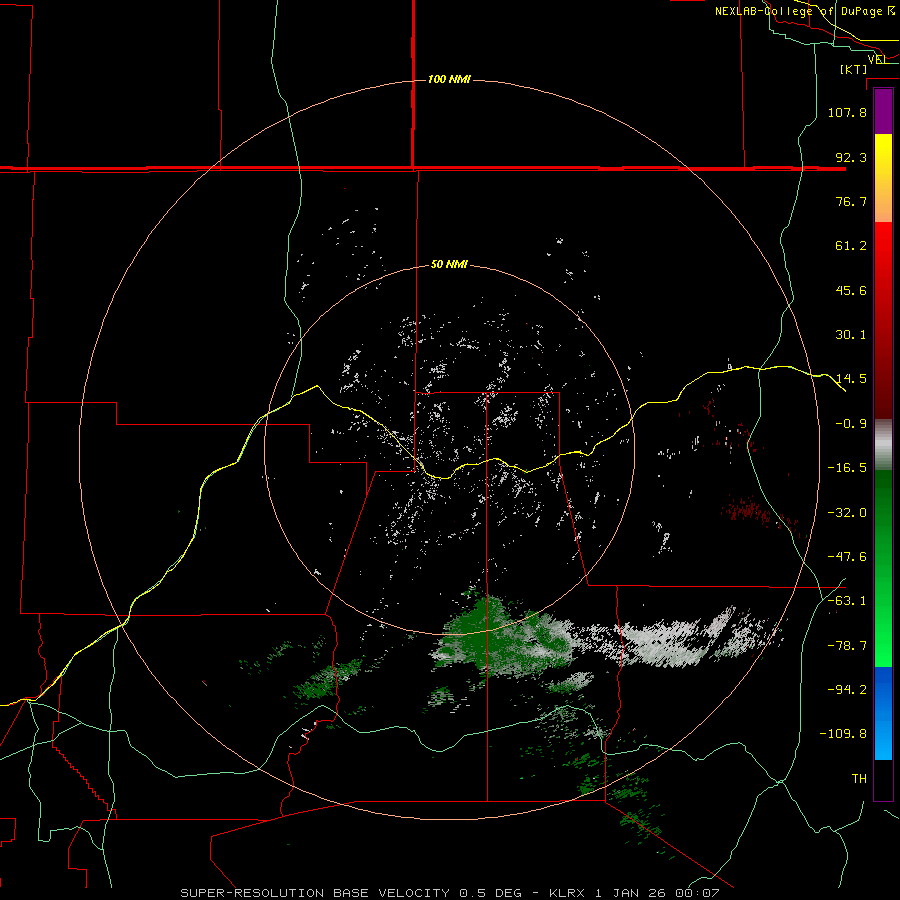Click the 61.2 legend value

pyautogui.click(x=851, y=246)
